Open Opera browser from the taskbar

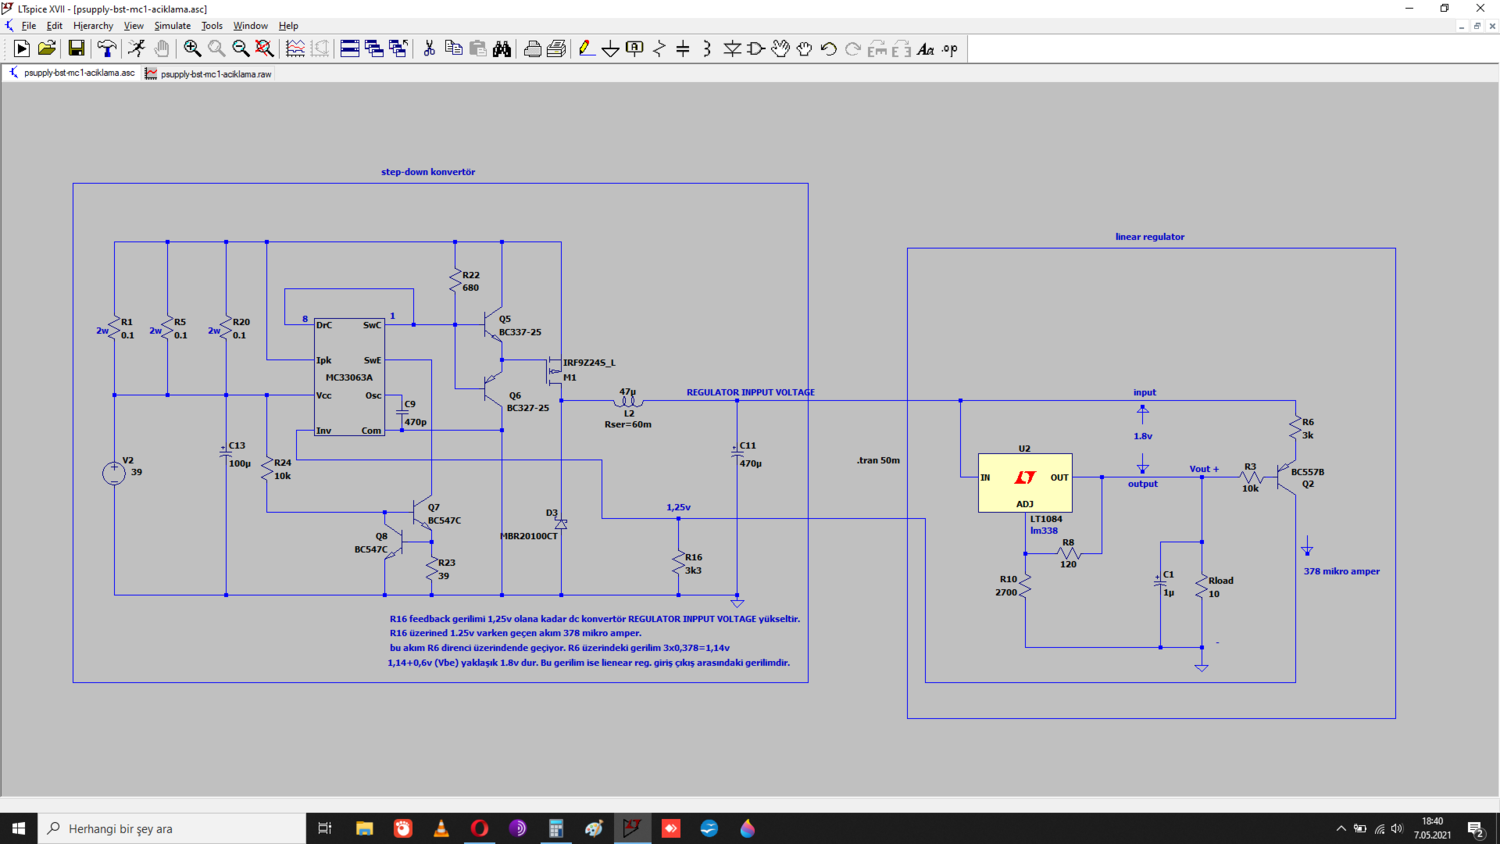click(x=479, y=828)
